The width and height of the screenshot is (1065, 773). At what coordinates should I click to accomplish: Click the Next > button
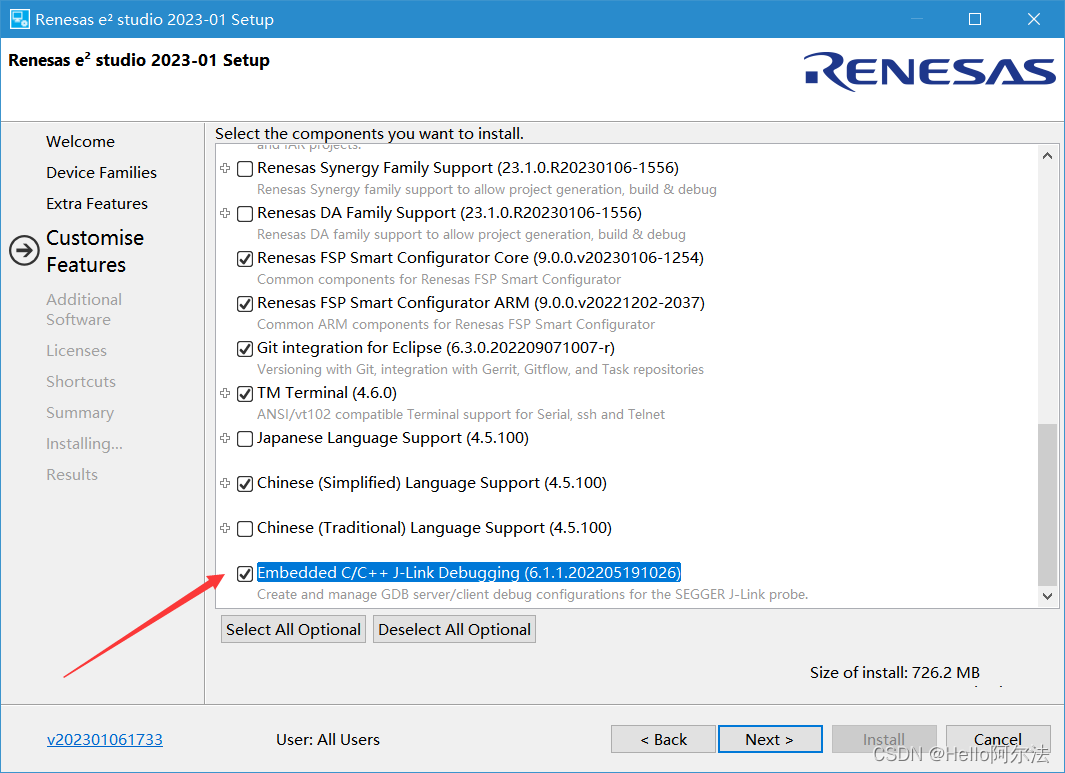pyautogui.click(x=770, y=739)
